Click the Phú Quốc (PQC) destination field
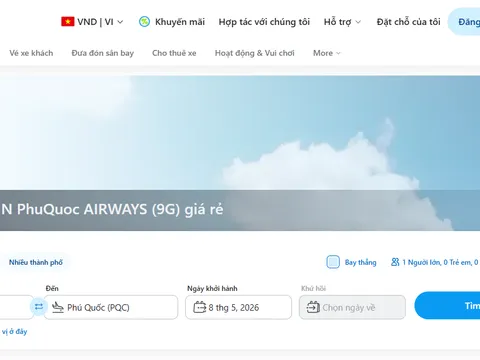The width and height of the screenshot is (480, 360). point(111,307)
